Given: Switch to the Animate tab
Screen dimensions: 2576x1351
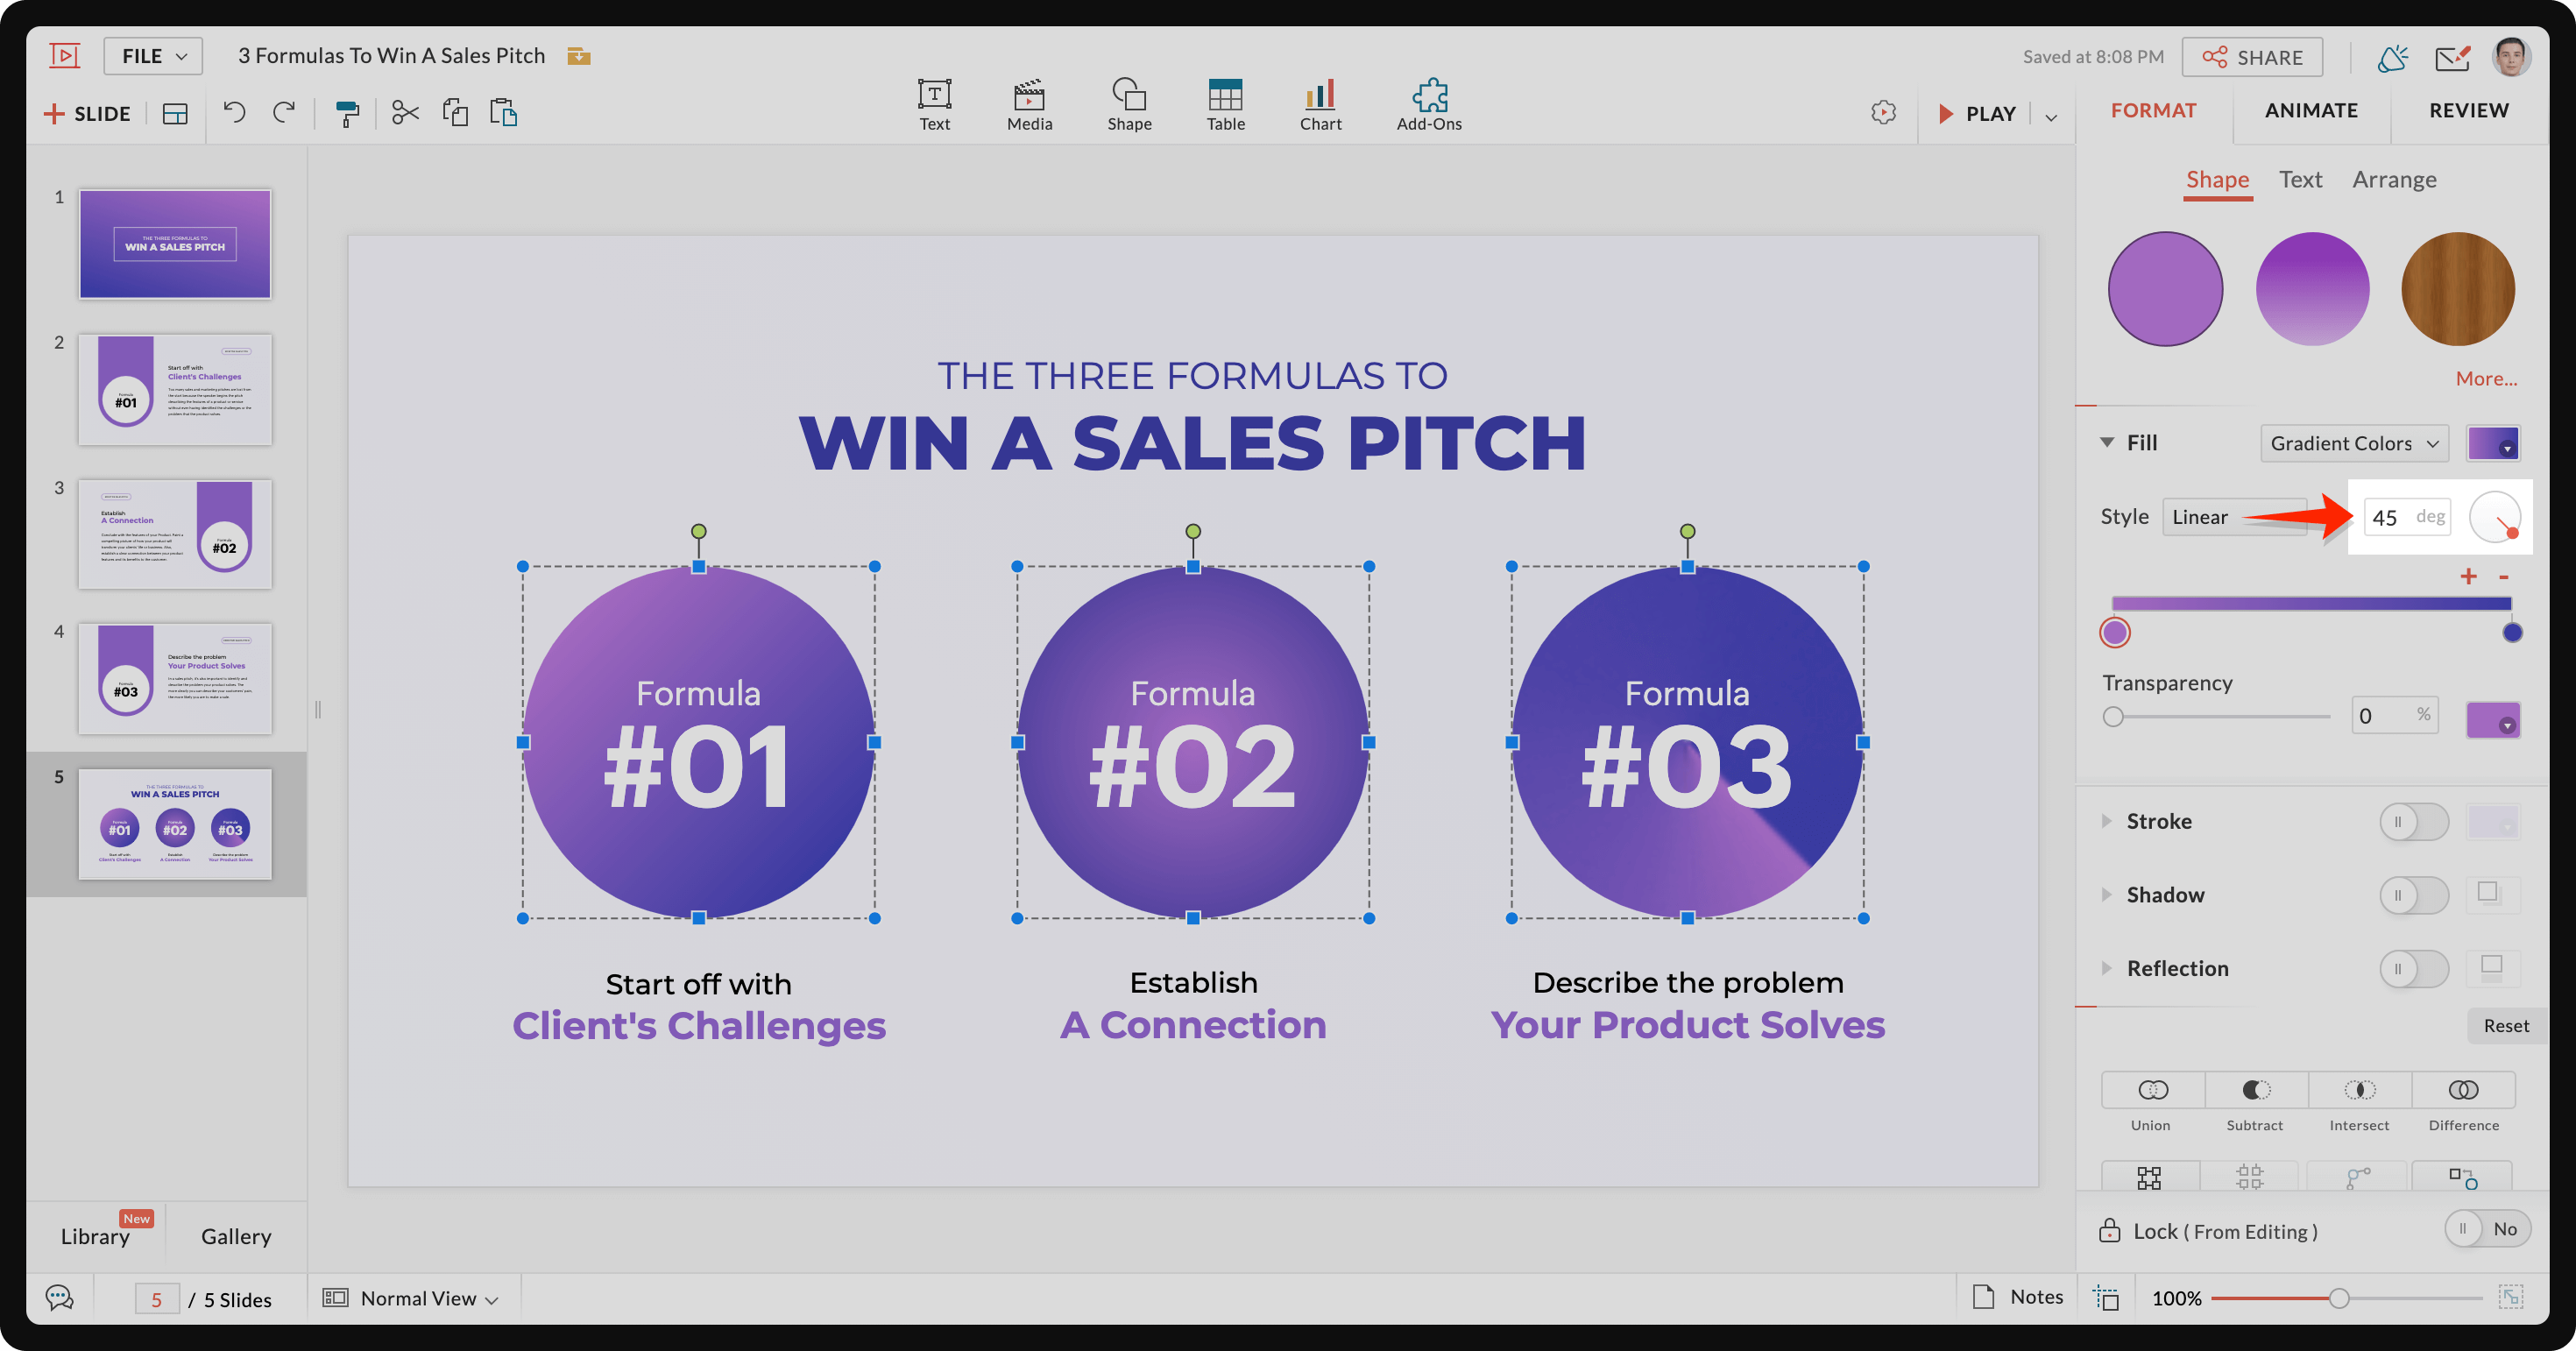Looking at the screenshot, I should pyautogui.click(x=2312, y=109).
